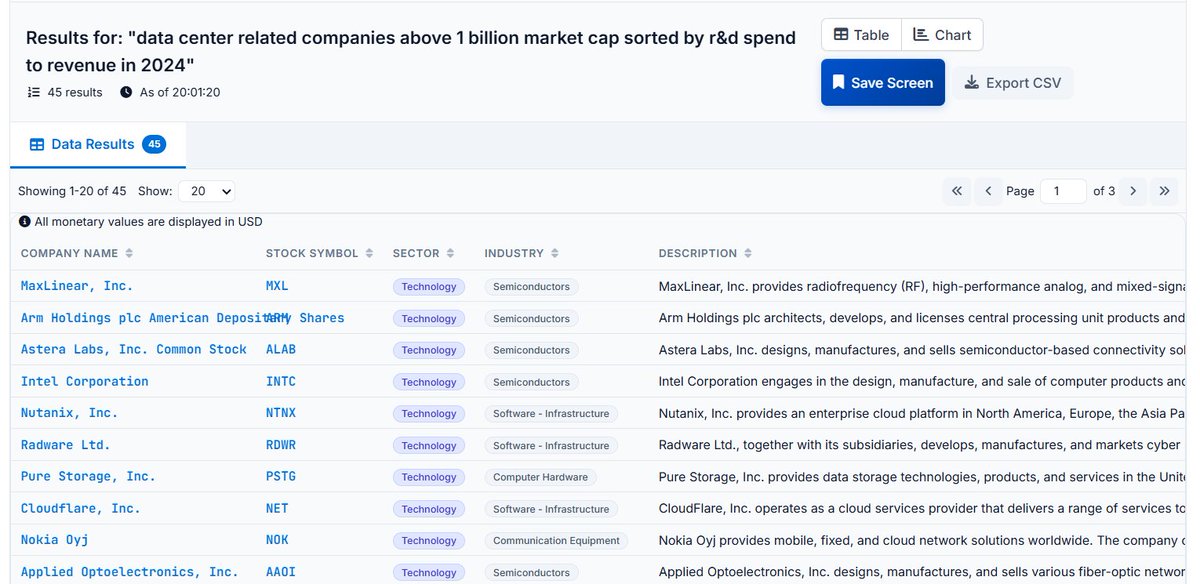Open Nokia Oyj company link
Screen dimensions: 1200x584
coord(54,540)
